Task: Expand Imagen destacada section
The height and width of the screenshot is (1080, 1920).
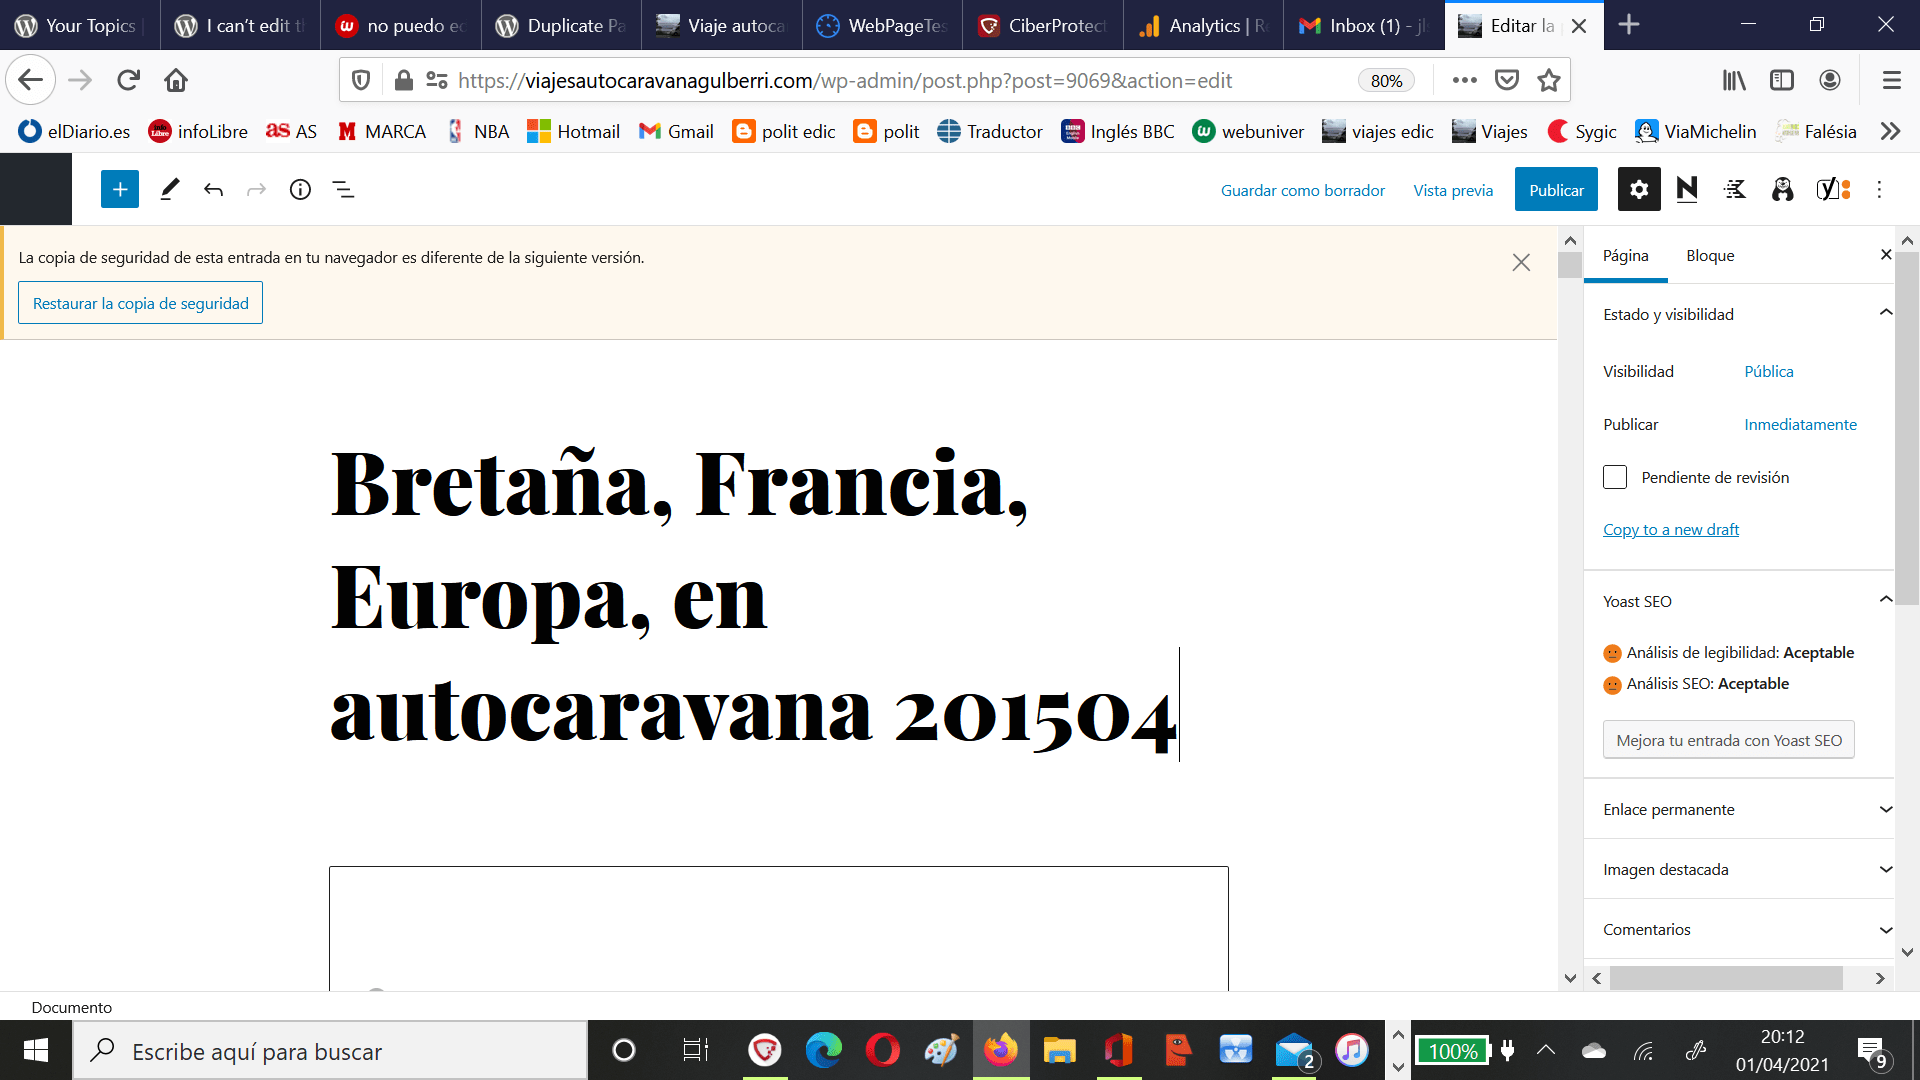Action: (x=1739, y=869)
